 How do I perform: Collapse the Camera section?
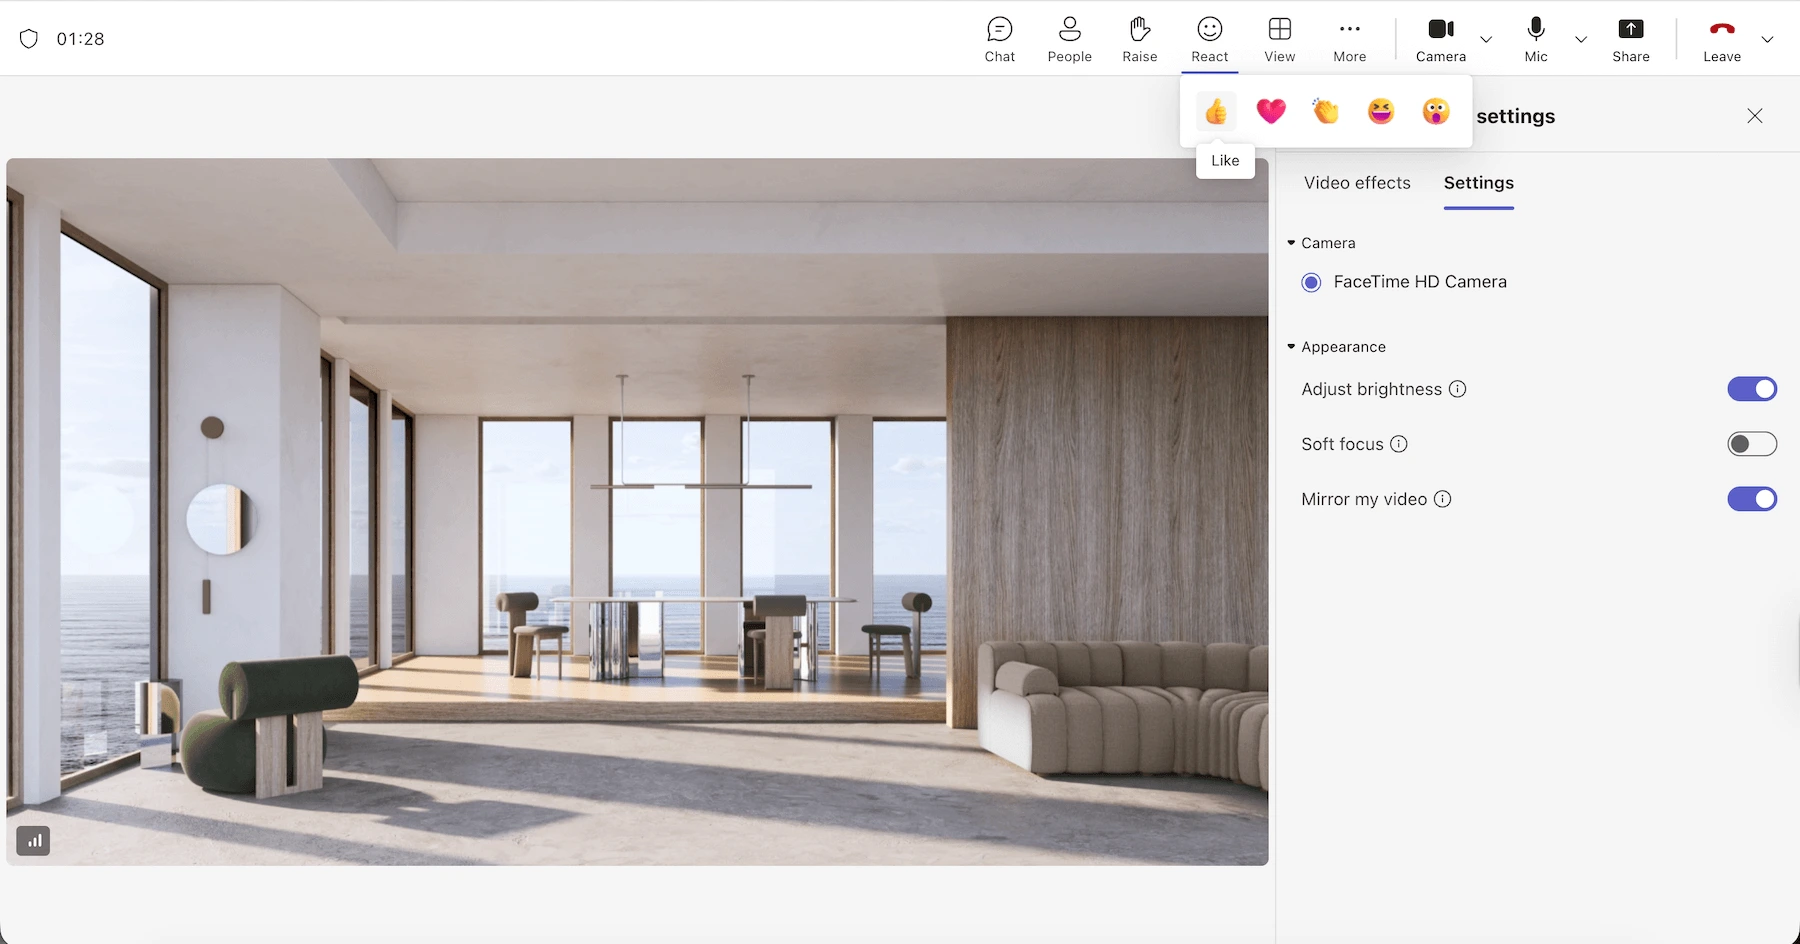tap(1291, 242)
